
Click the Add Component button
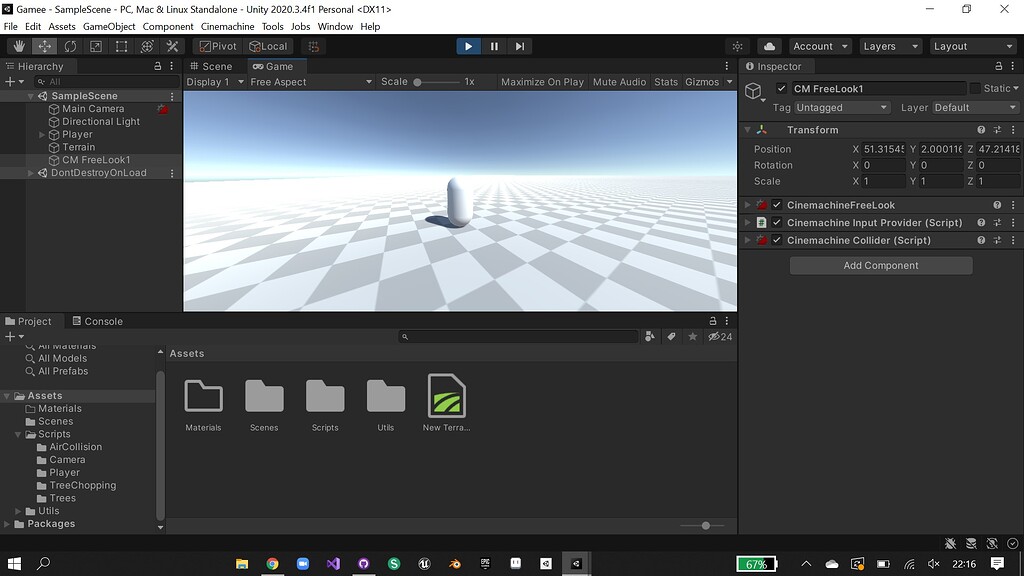880,265
